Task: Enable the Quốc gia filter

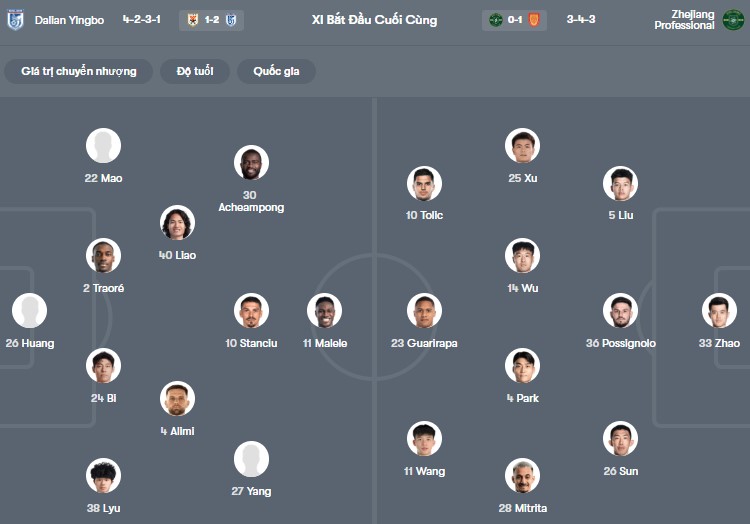Action: (x=276, y=71)
